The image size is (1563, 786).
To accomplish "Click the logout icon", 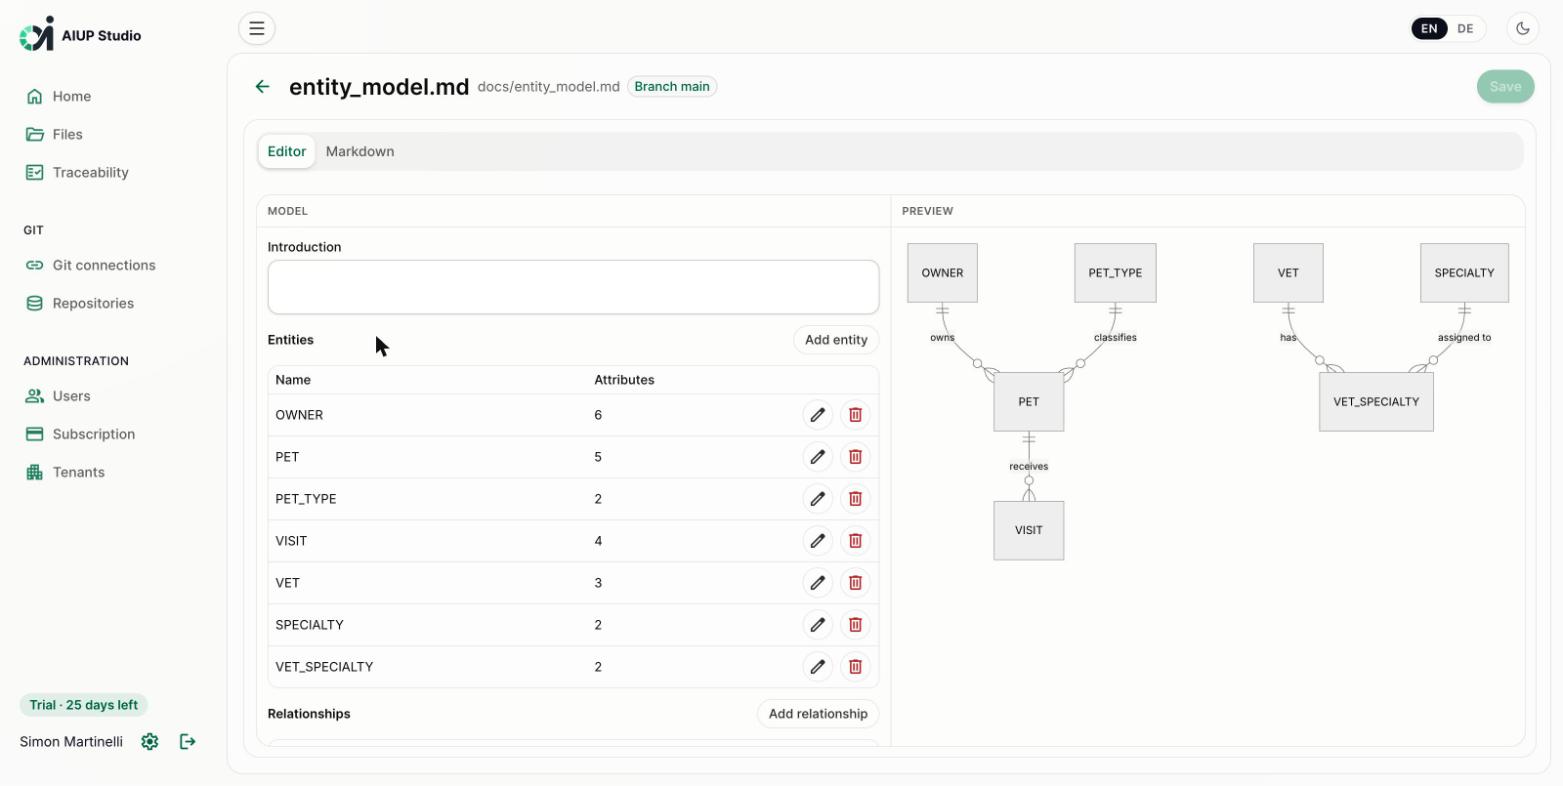I will click(x=187, y=741).
